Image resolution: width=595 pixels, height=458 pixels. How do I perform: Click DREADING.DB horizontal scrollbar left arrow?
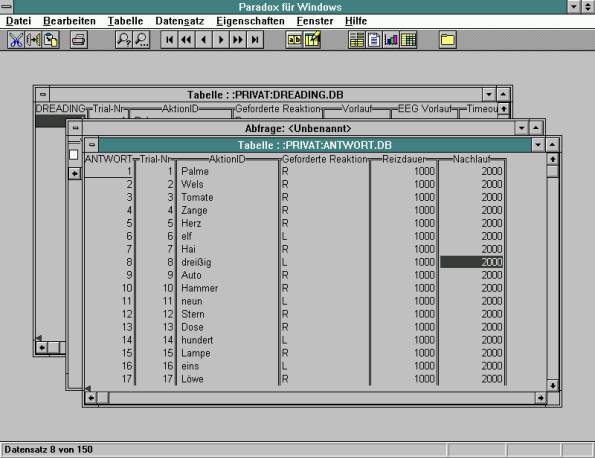42,347
